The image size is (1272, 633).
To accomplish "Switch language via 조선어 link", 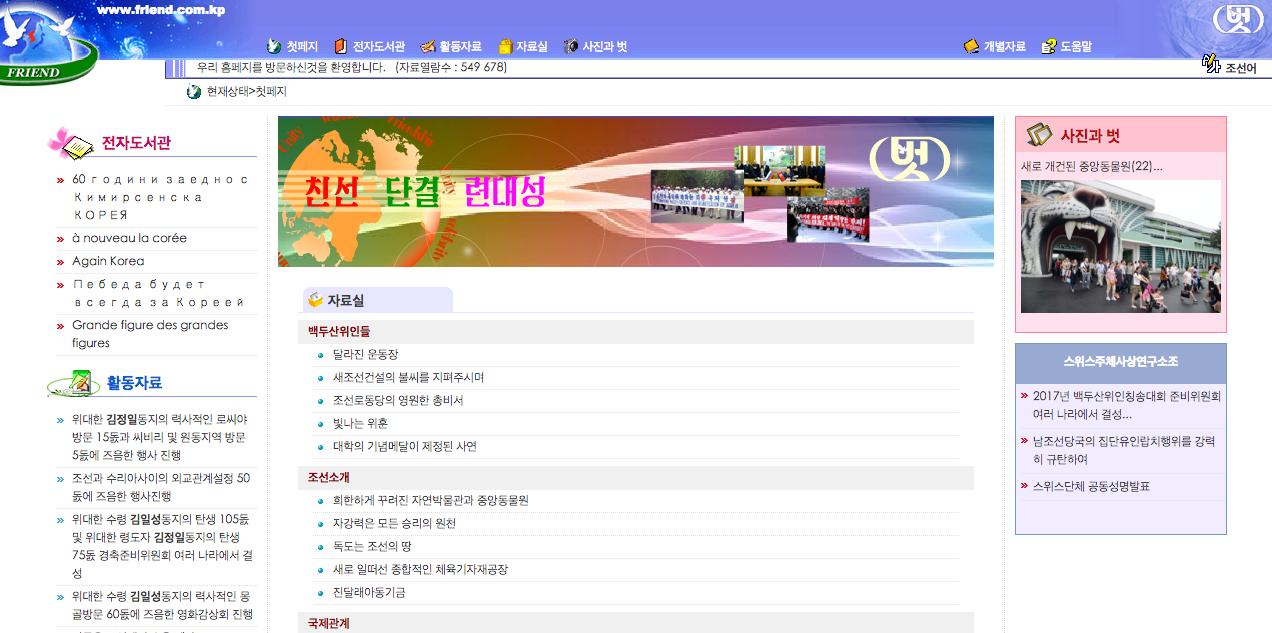I will 1241,68.
